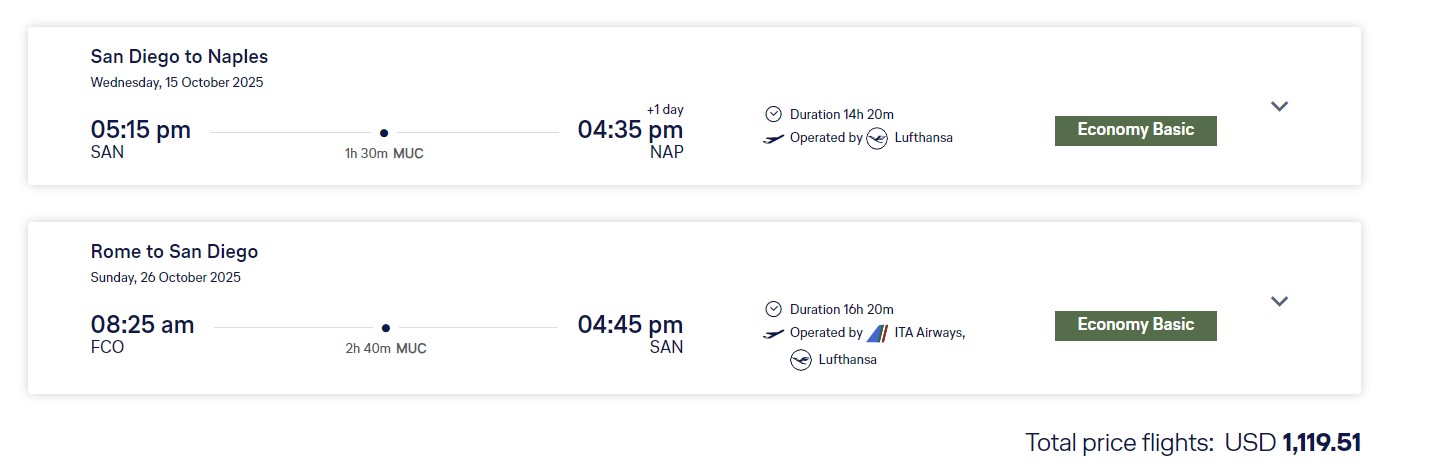Click the Lufthansa logo on return flight
The width and height of the screenshot is (1429, 466).
(x=800, y=360)
